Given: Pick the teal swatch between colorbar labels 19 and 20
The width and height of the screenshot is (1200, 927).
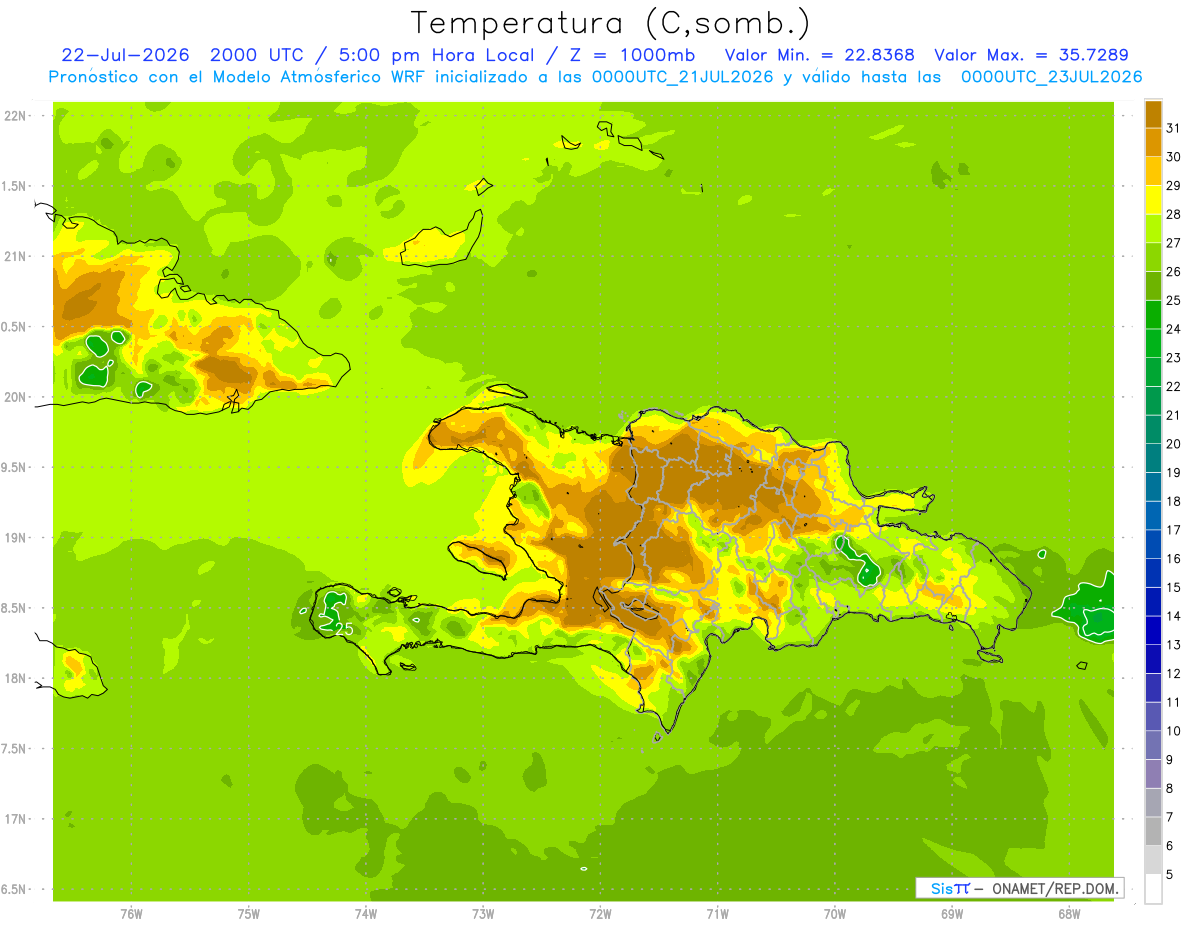Looking at the screenshot, I should pyautogui.click(x=1153, y=458).
